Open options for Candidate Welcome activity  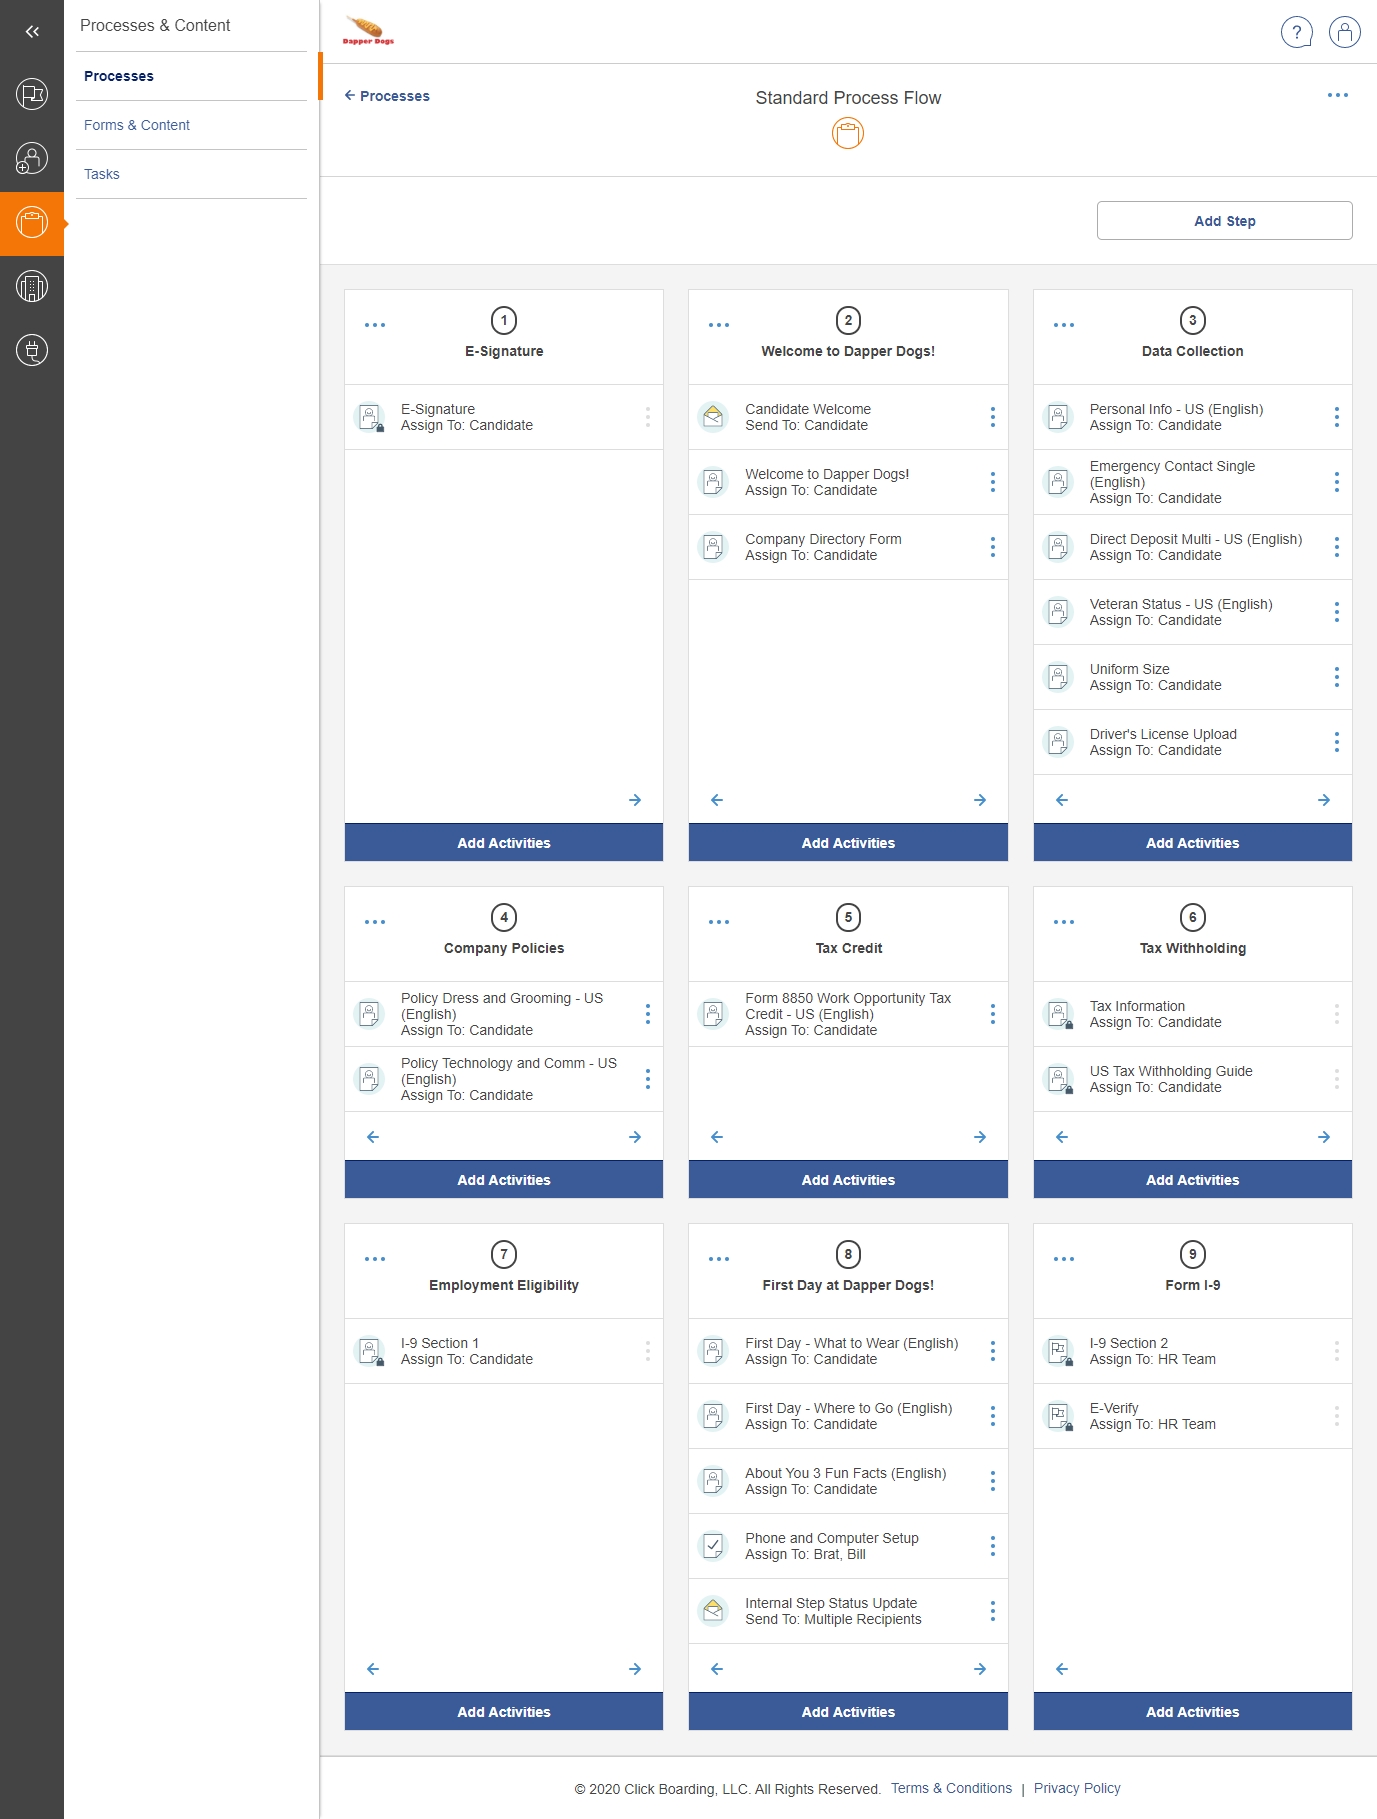click(992, 417)
